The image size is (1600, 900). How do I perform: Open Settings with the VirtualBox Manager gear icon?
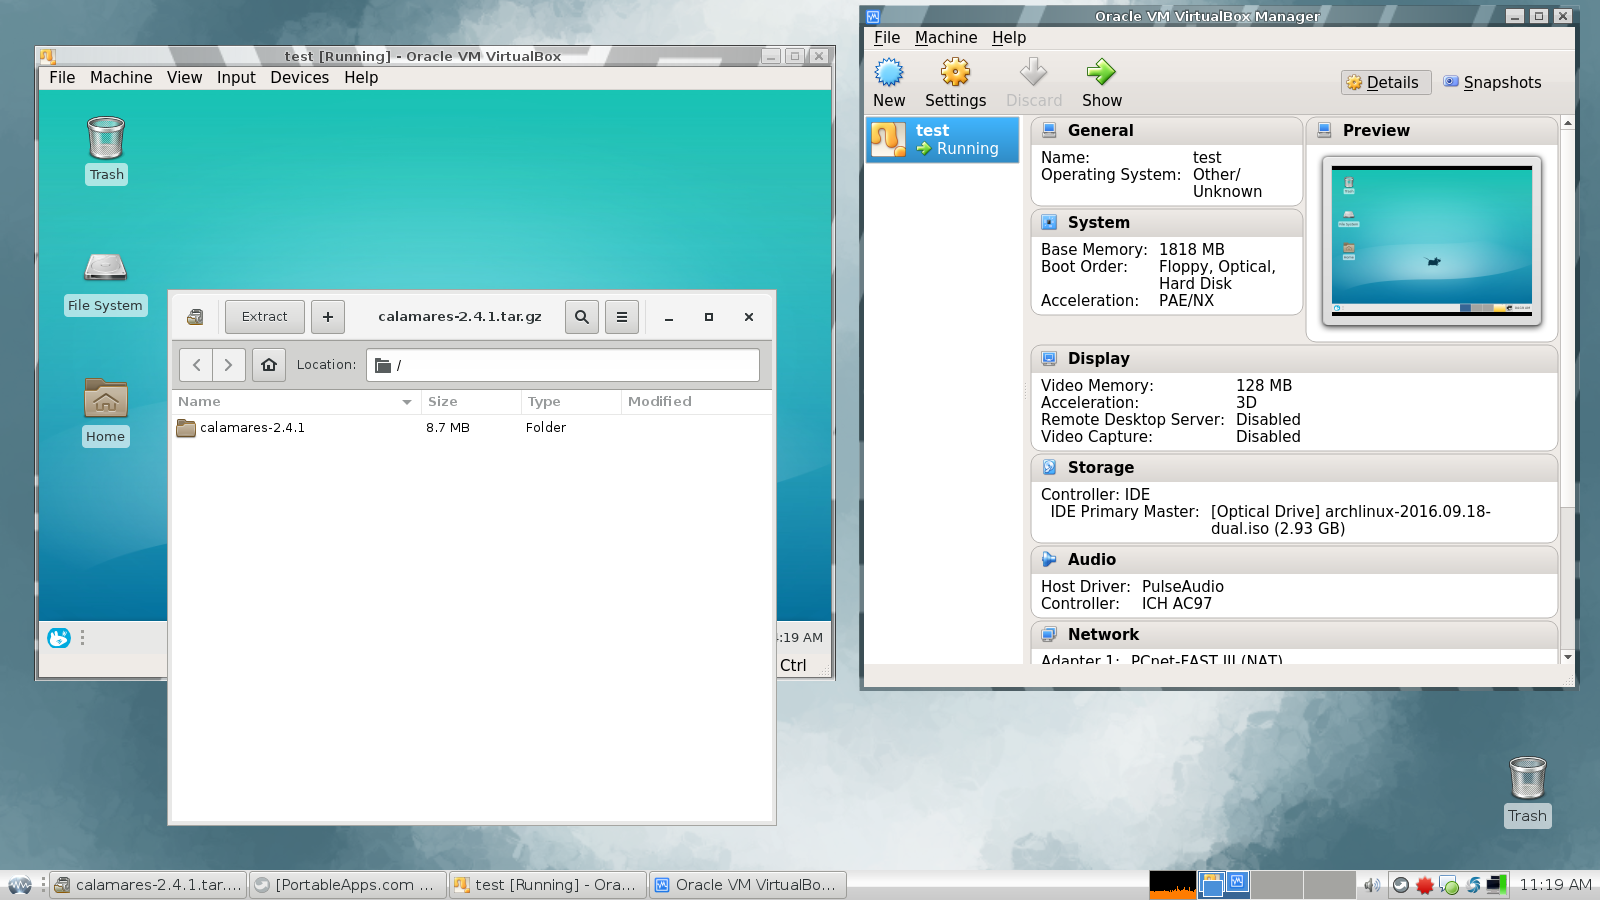pos(955,82)
